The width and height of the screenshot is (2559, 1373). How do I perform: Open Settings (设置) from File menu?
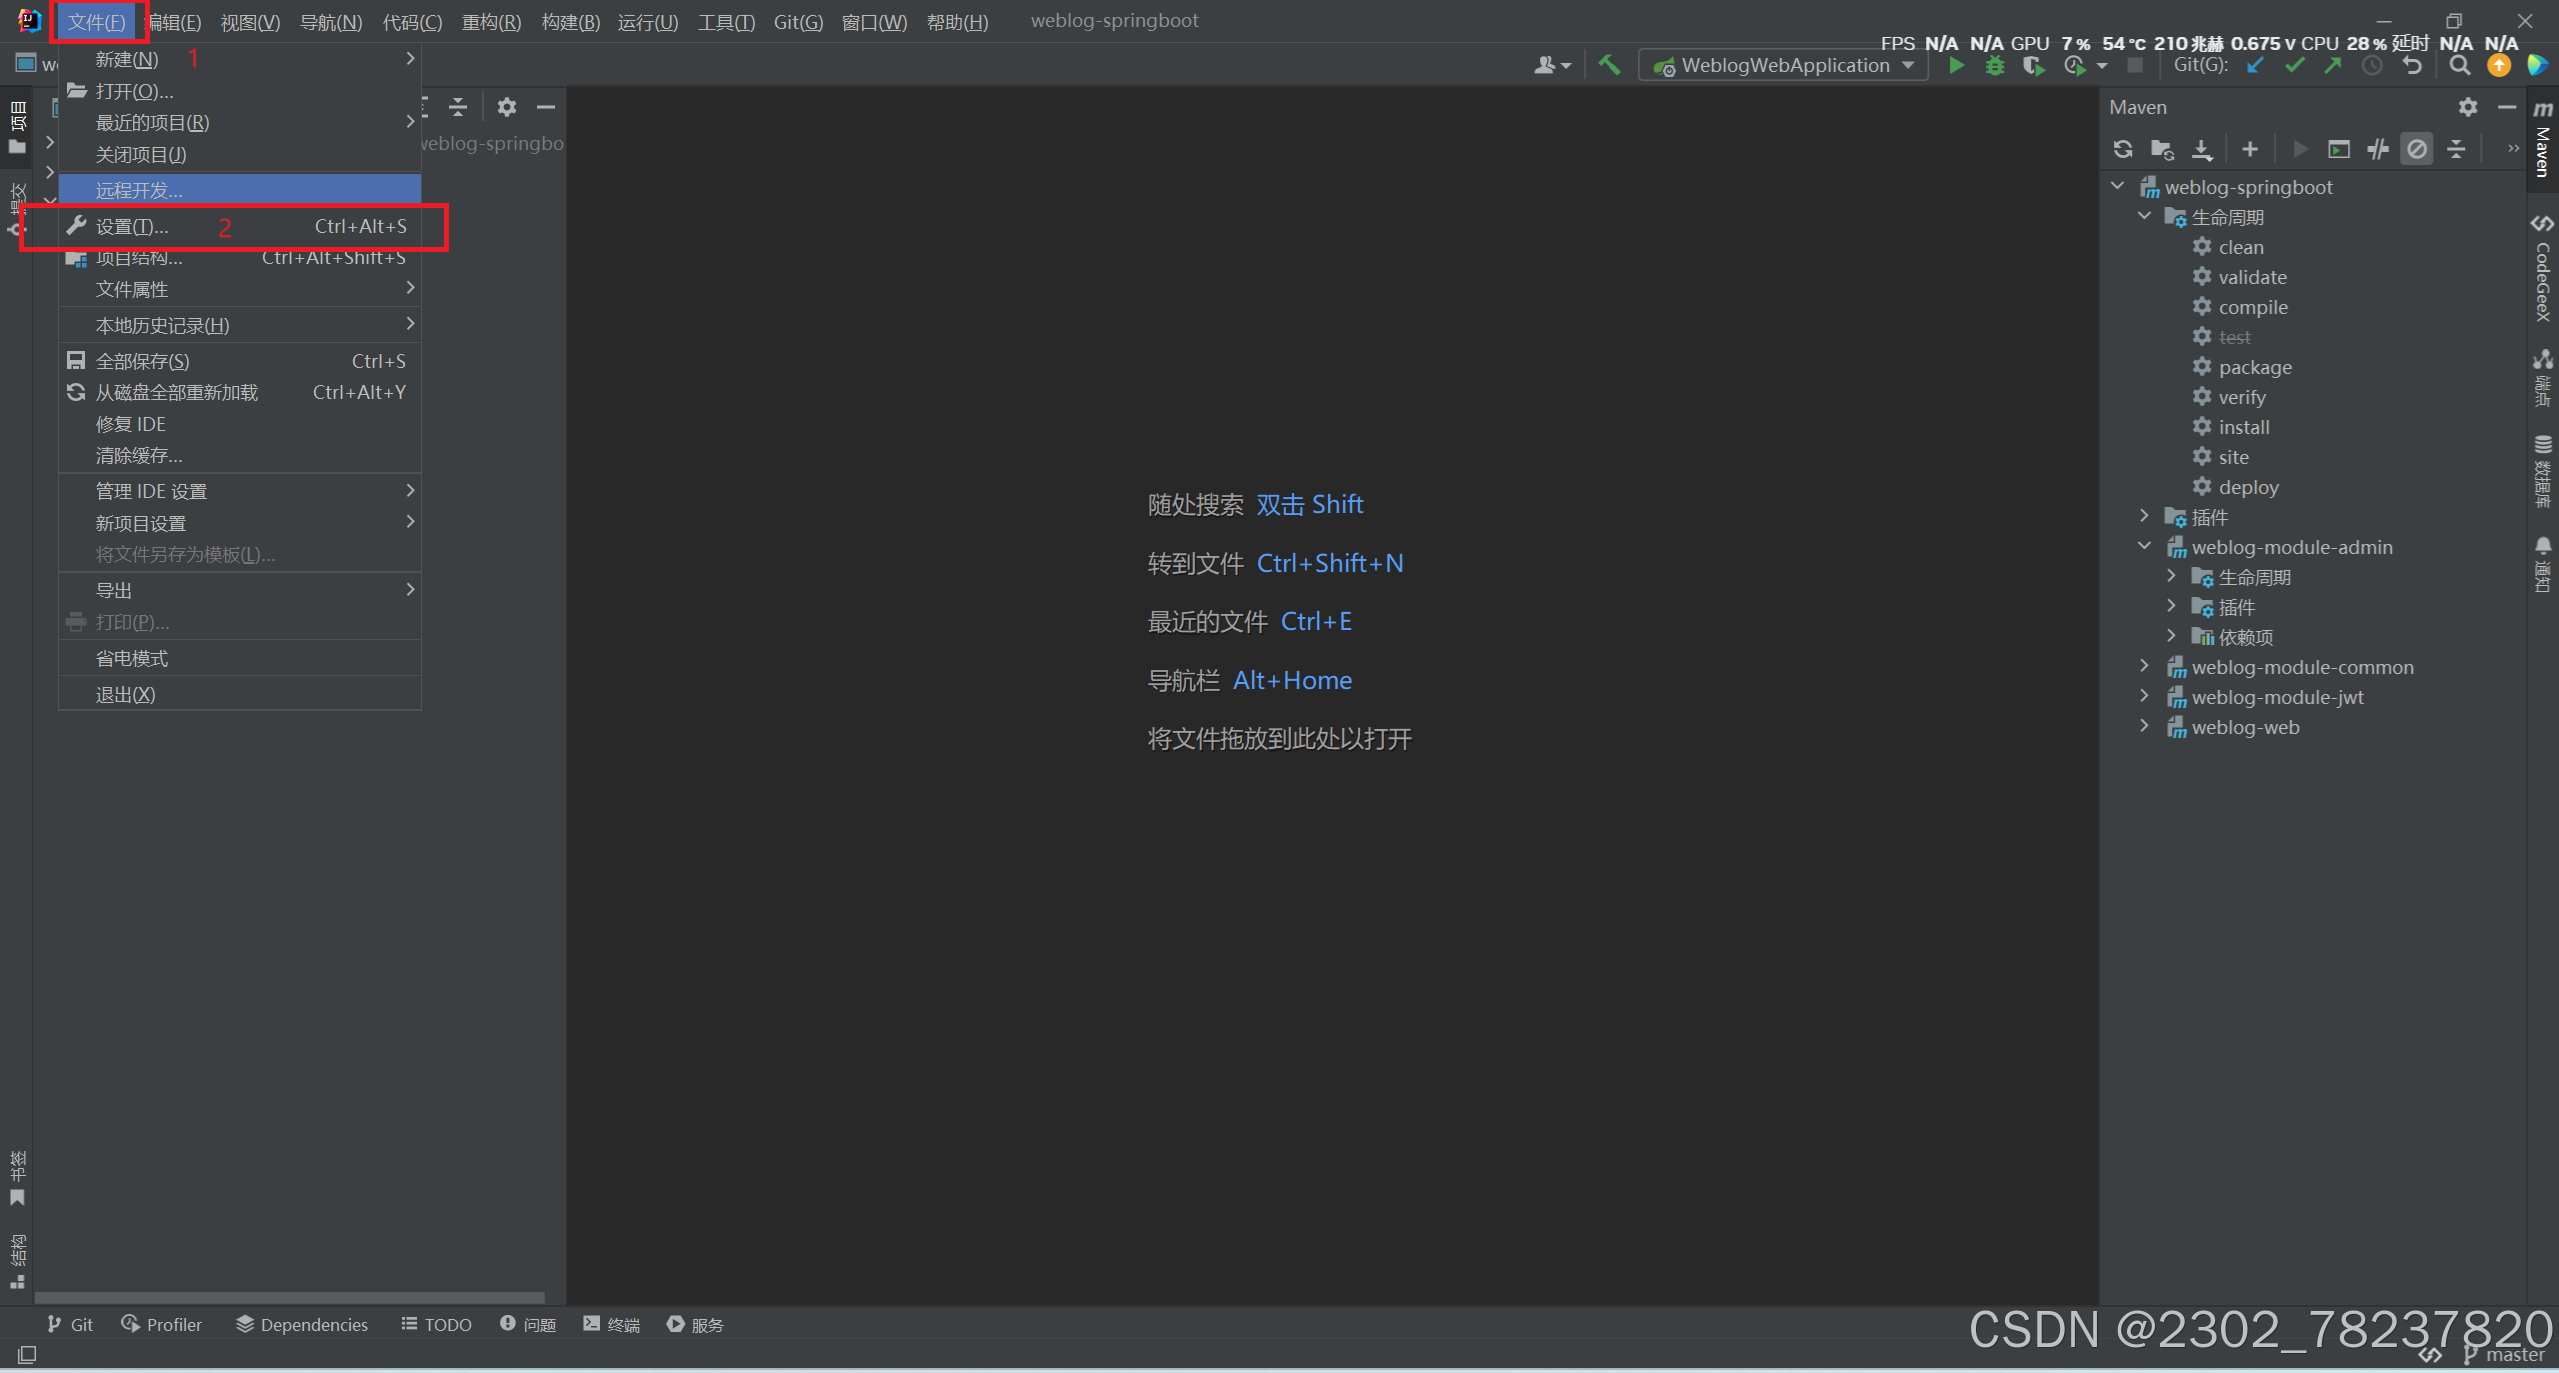coord(132,227)
